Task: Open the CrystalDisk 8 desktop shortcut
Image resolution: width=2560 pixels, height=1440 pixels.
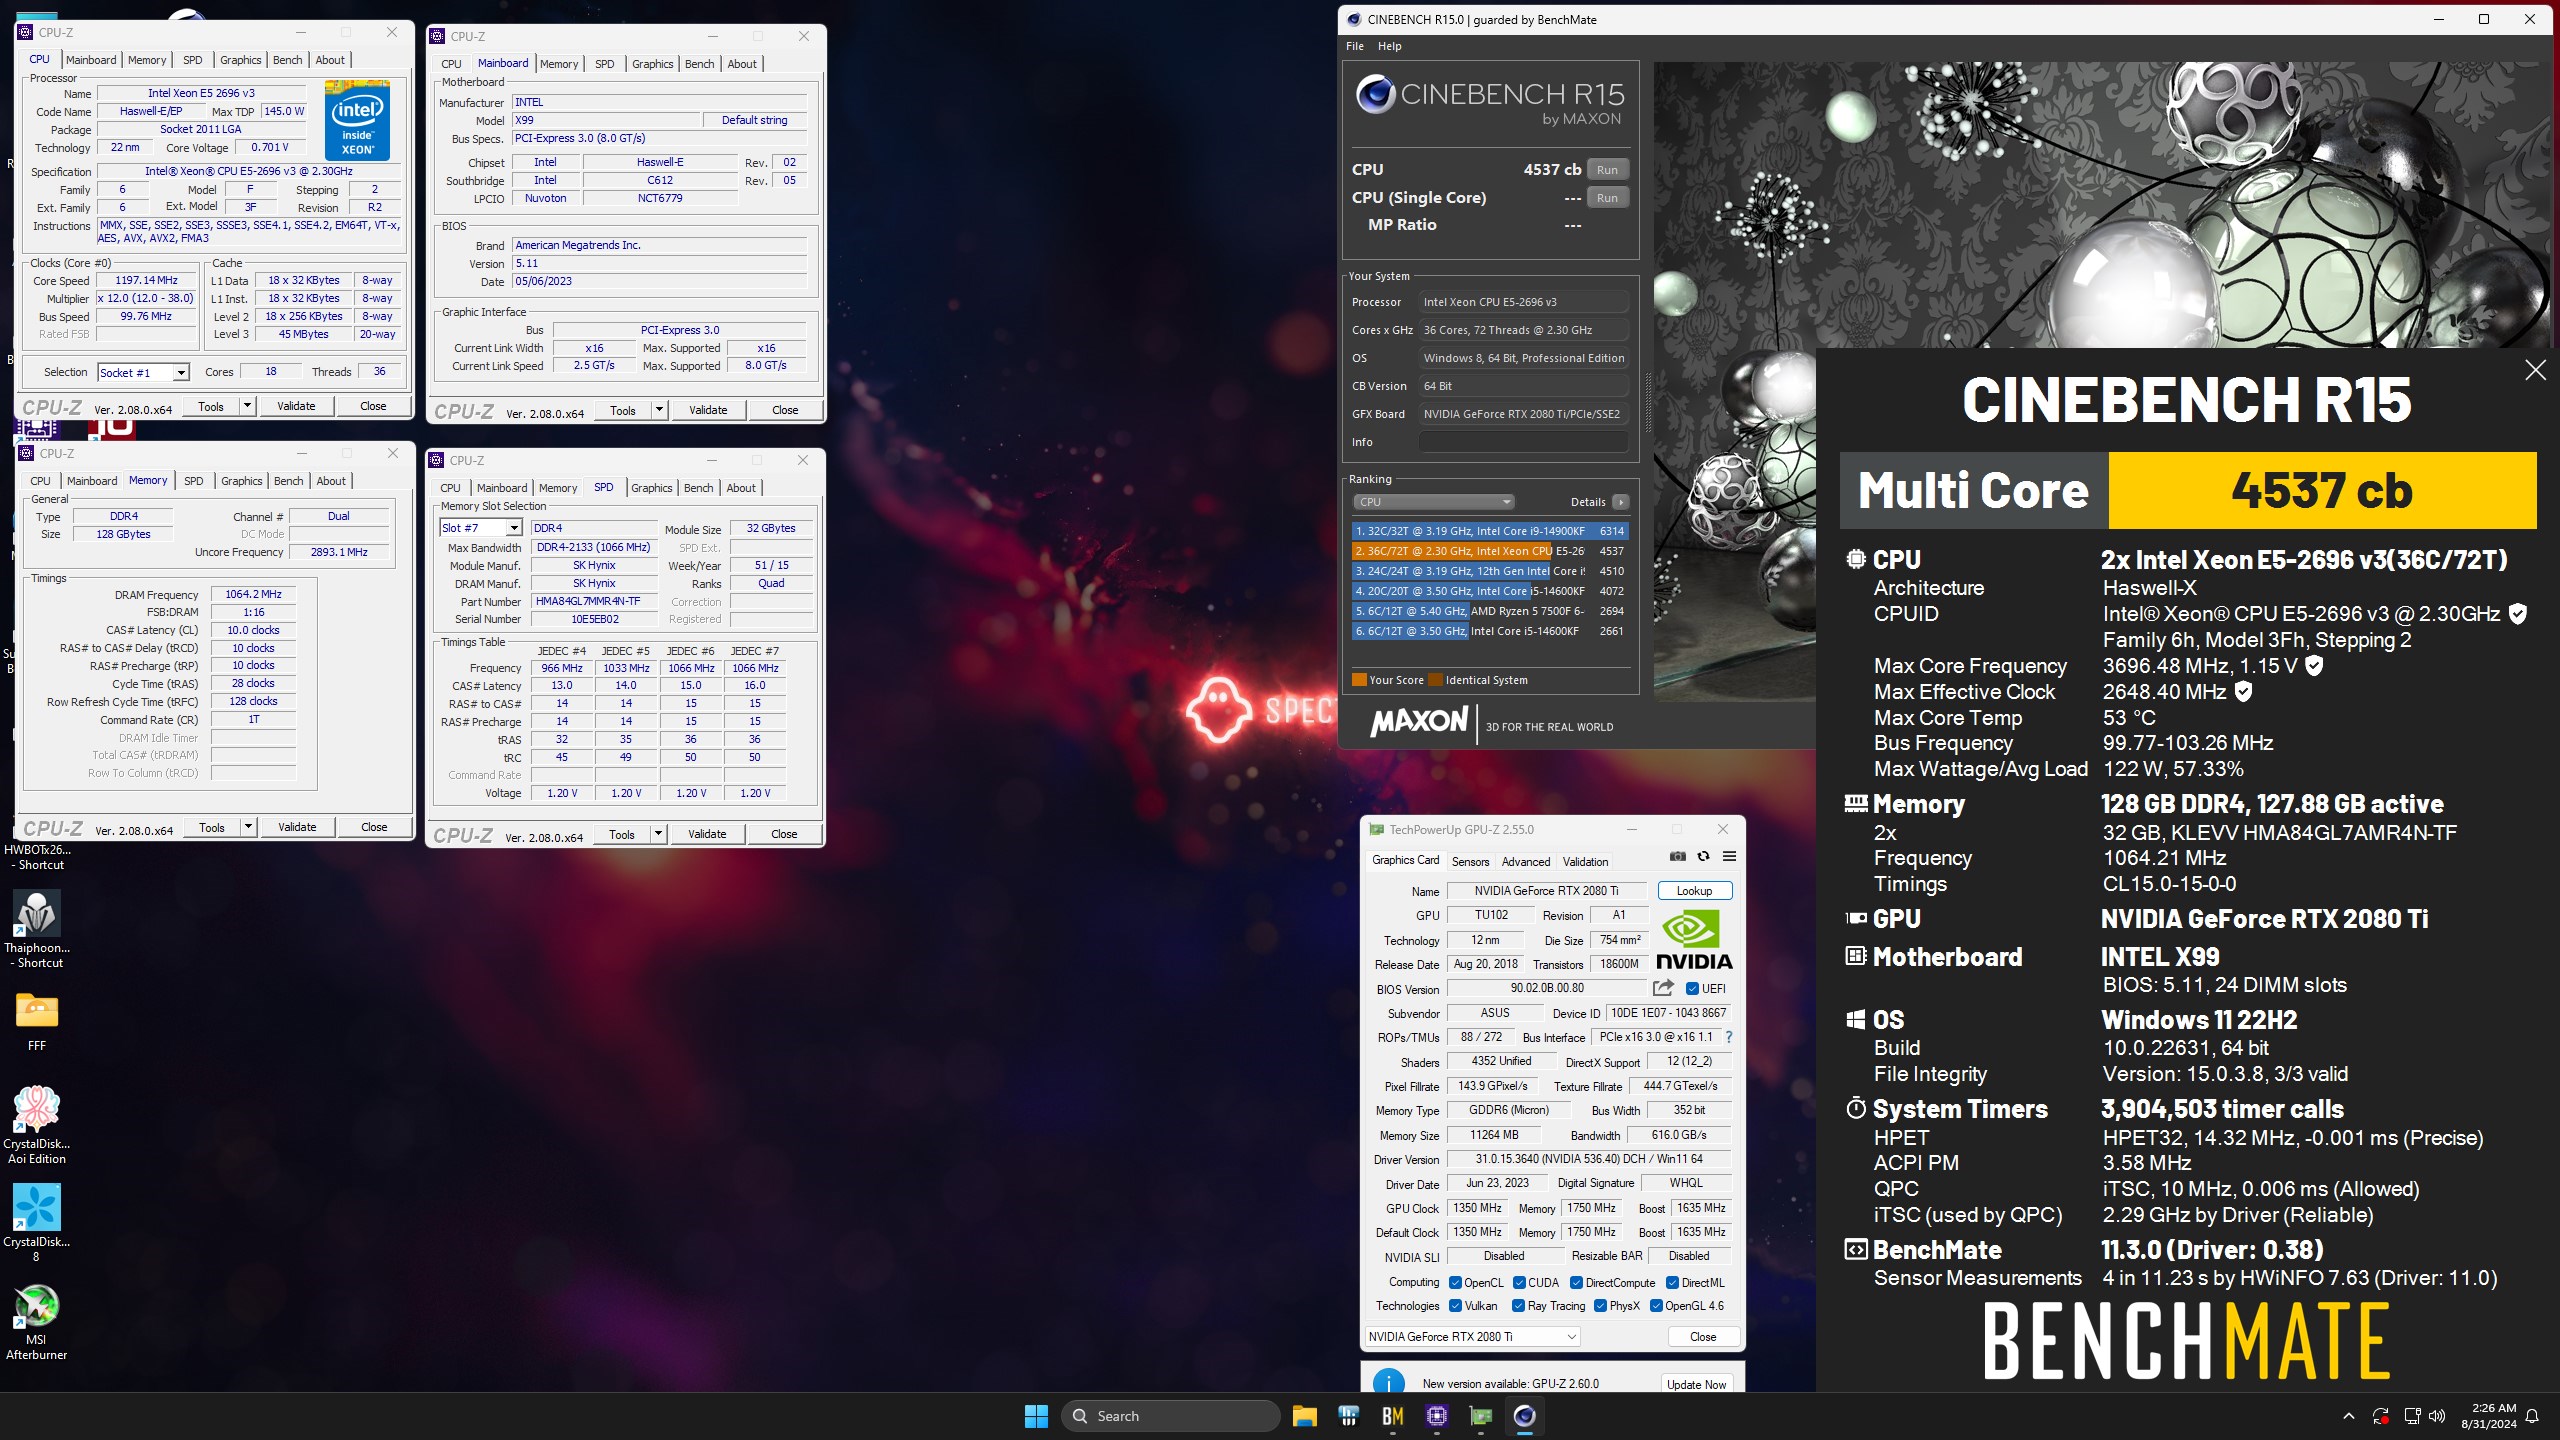Action: tap(37, 1222)
